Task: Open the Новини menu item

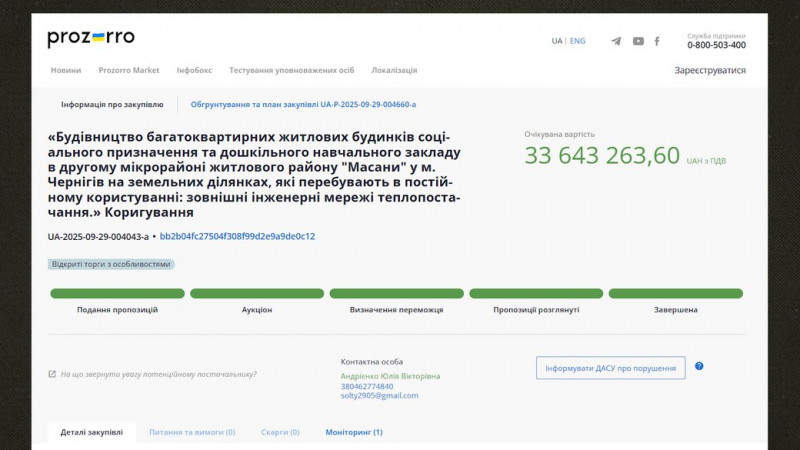Action: pyautogui.click(x=66, y=70)
